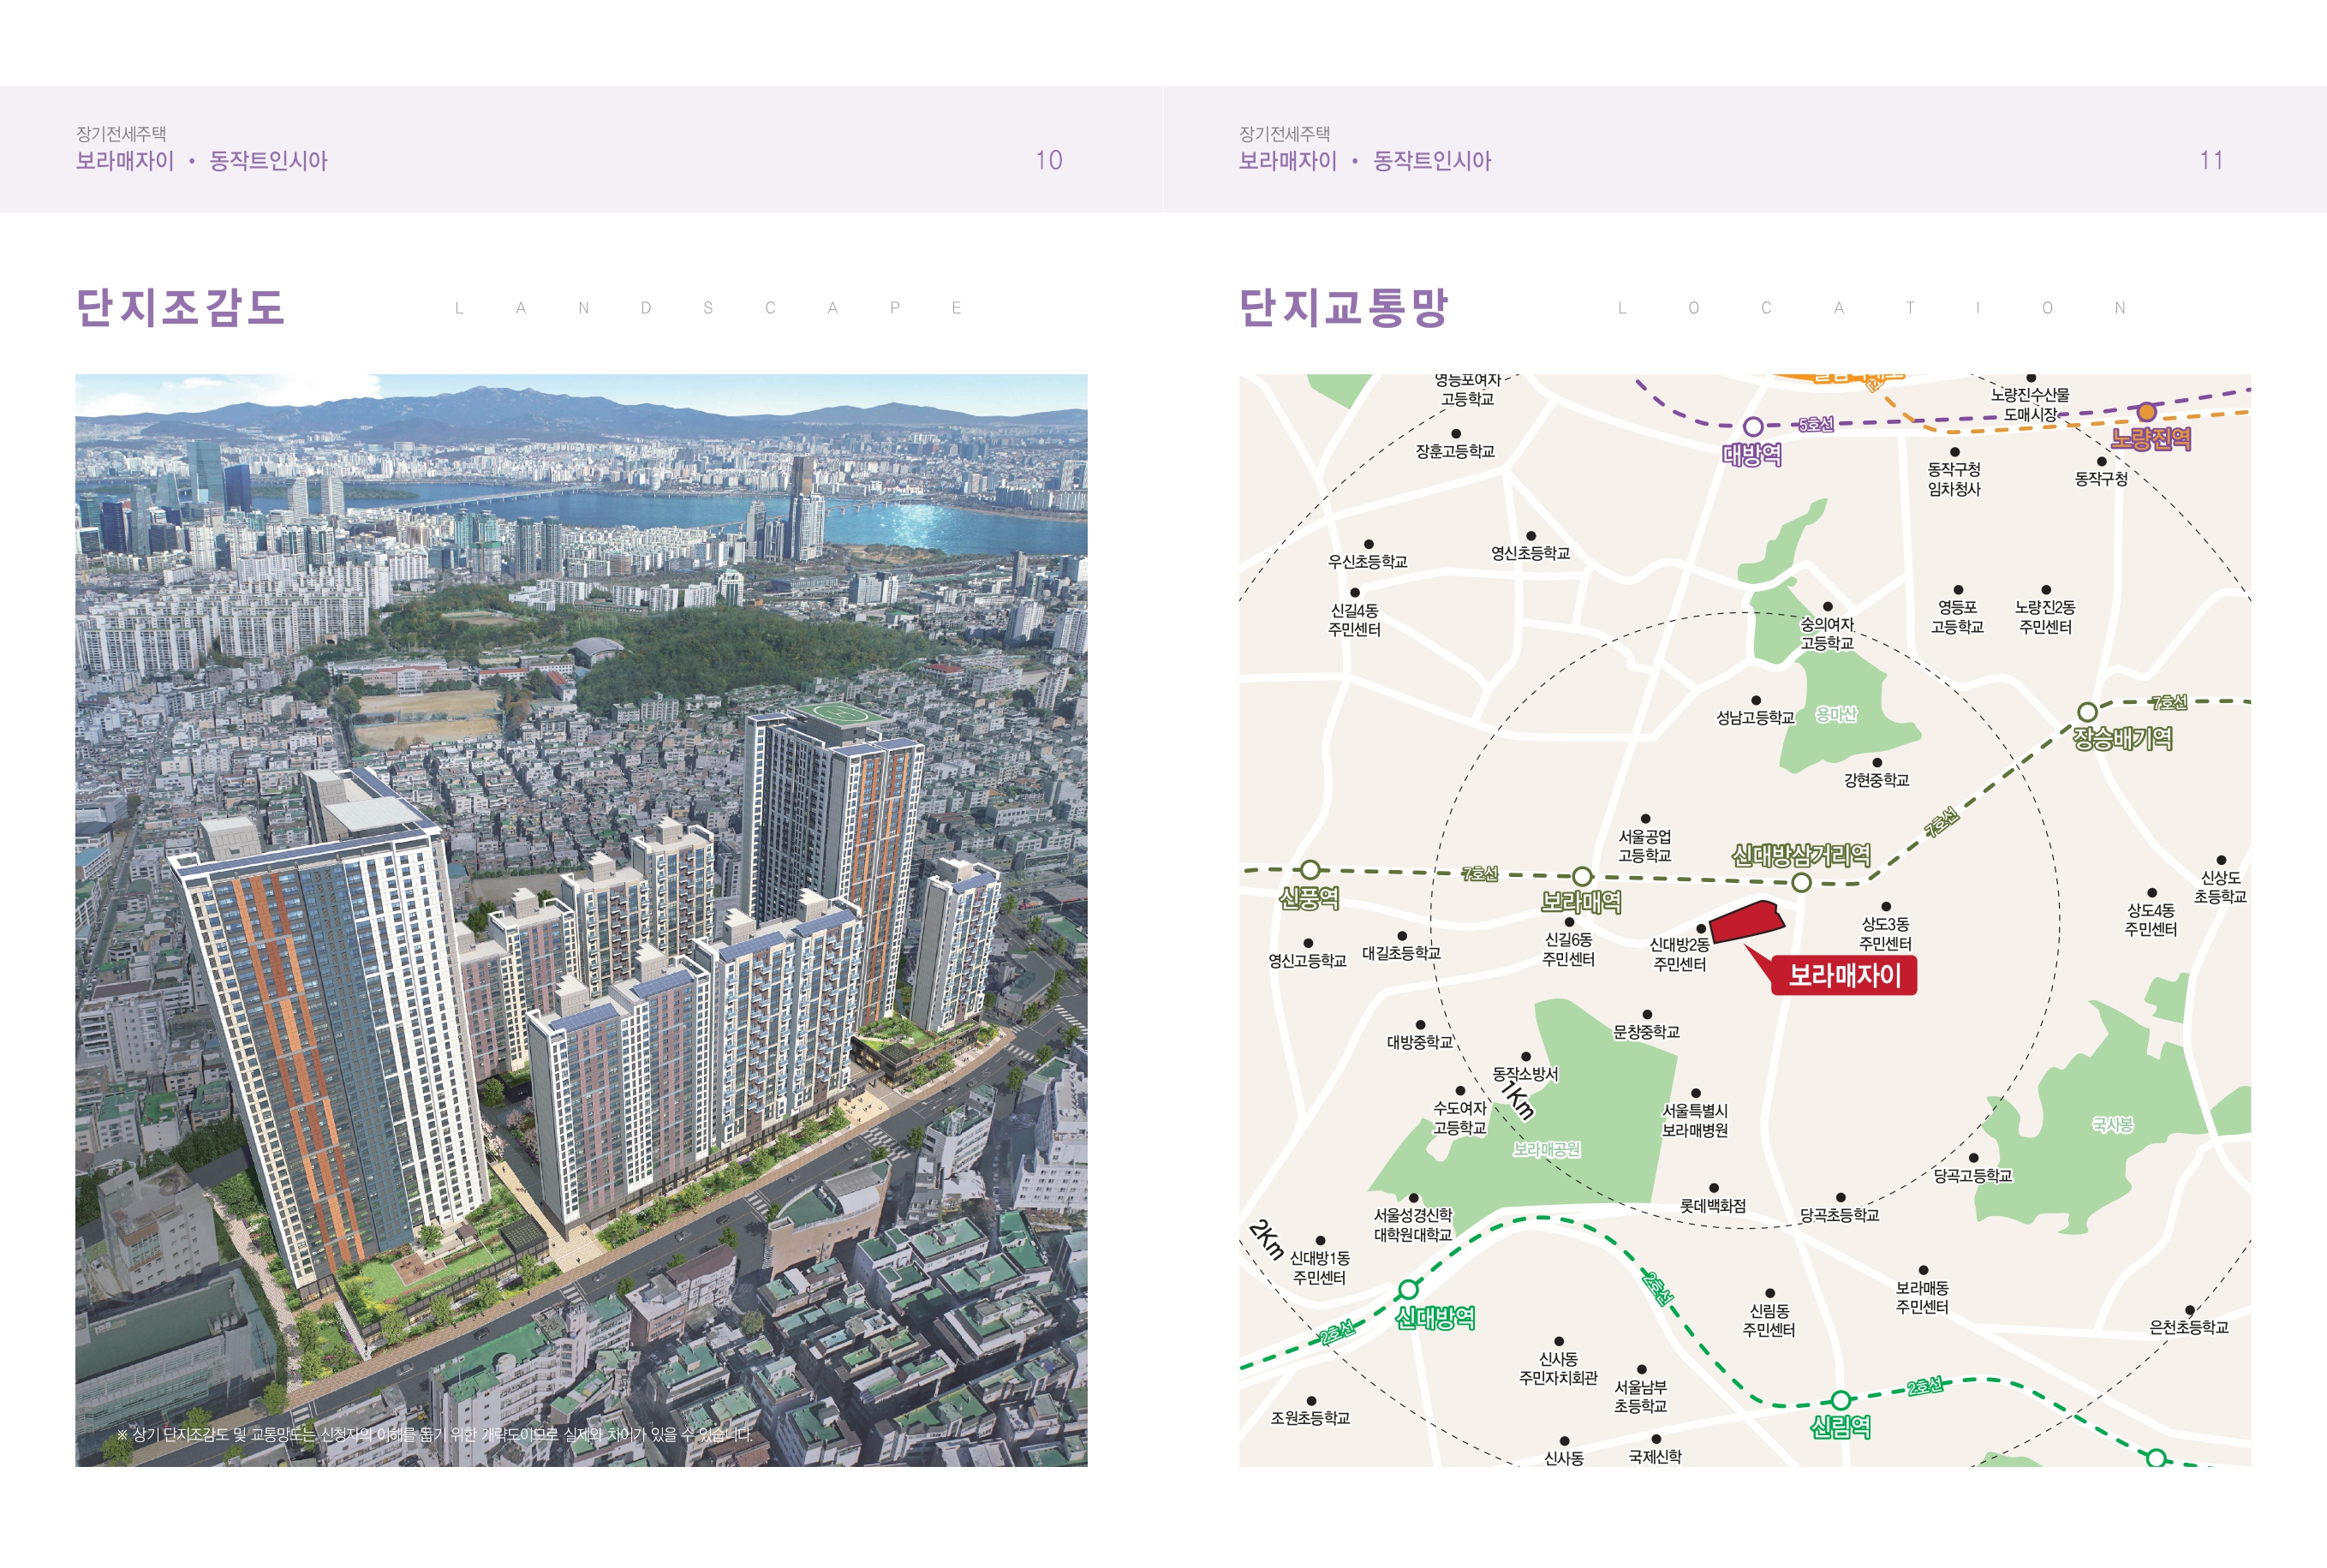Click the 장승배기역 station circle marker
Screen dimensions: 2327x1568
tap(2087, 712)
